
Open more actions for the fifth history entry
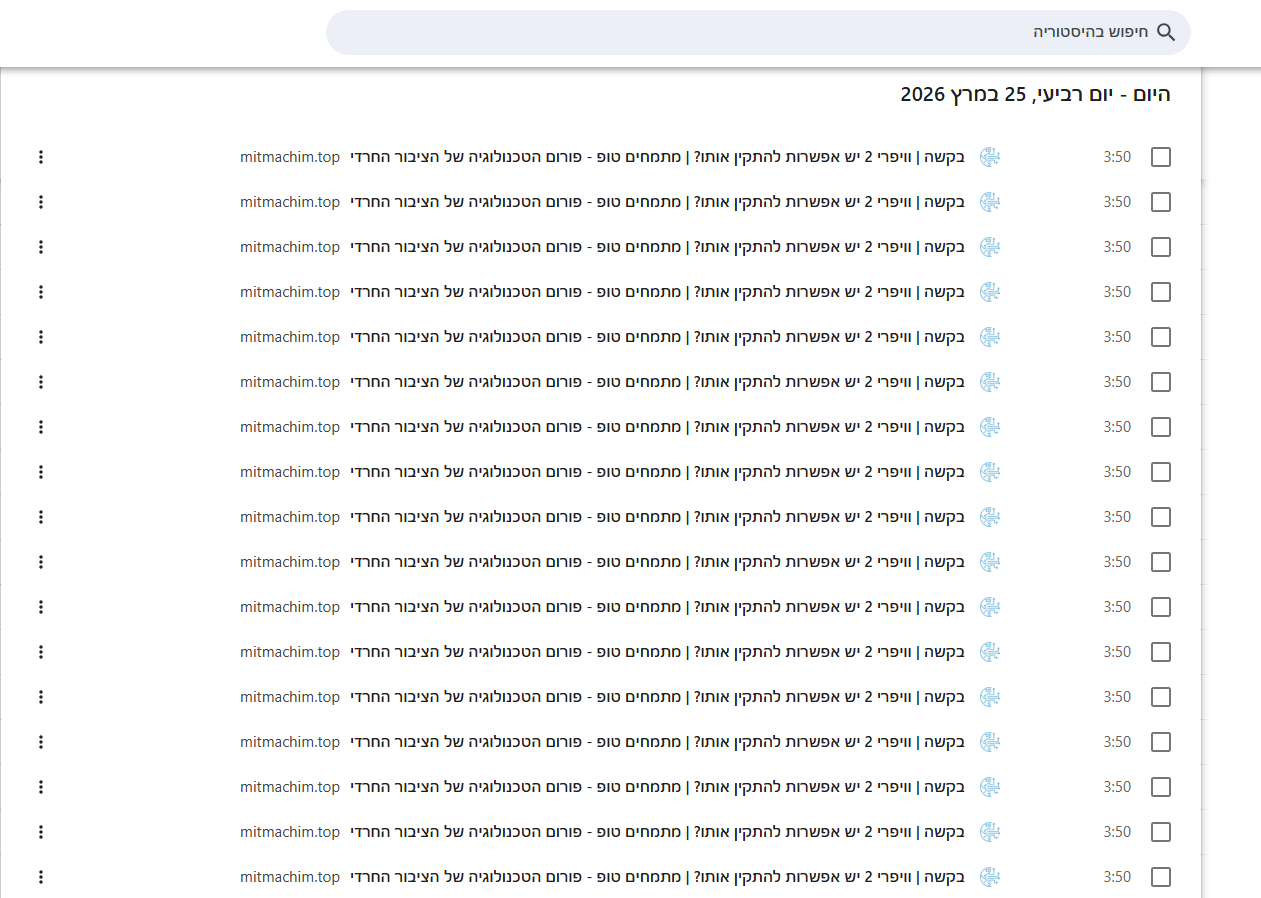41,337
